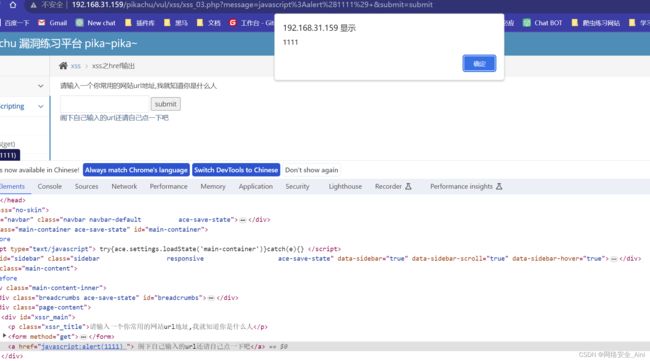Screen dimensions: 650x361
Task: Click the browser address bar URL
Action: point(252,5)
